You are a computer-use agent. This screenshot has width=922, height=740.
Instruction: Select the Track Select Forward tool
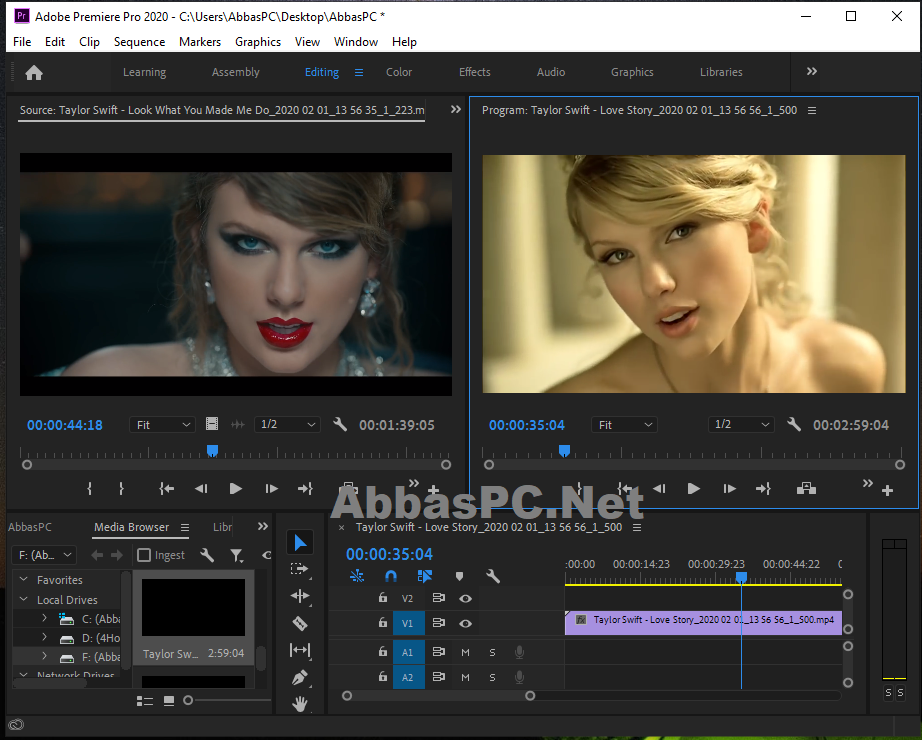299,569
